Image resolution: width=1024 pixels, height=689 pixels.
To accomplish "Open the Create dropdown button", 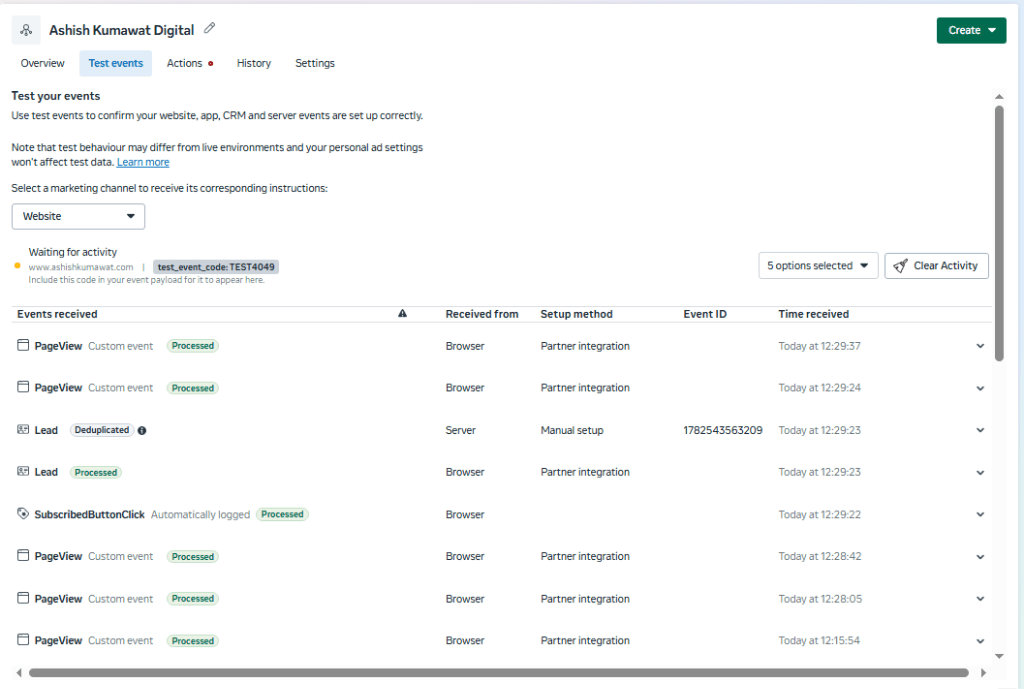I will tap(971, 30).
